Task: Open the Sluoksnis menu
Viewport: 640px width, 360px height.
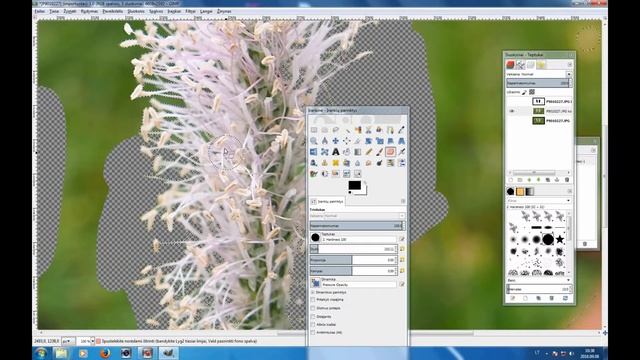Action: 136,11
